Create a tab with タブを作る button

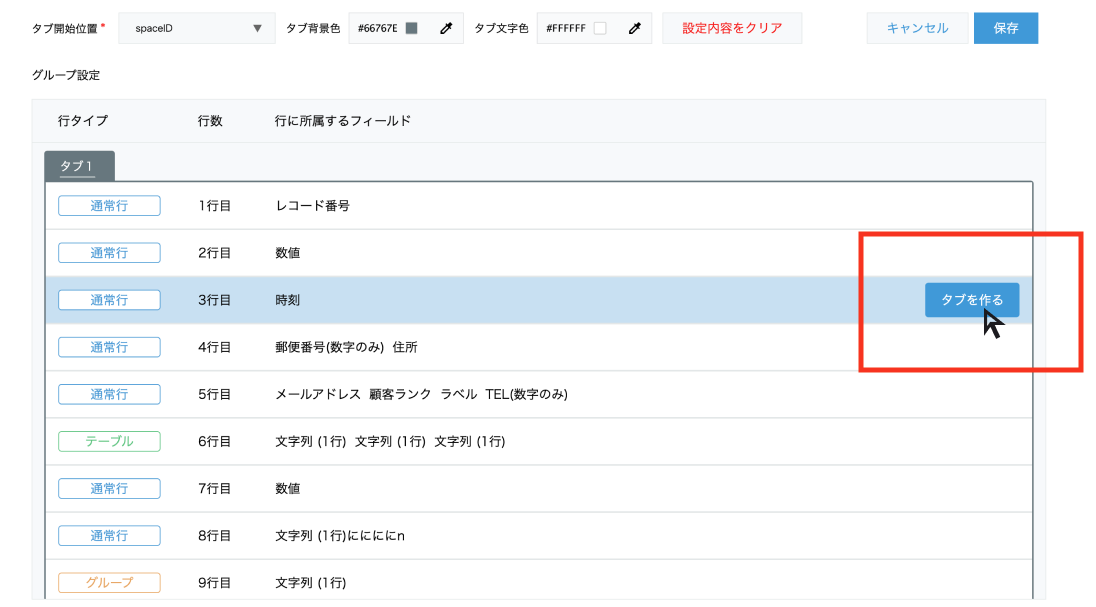coord(971,299)
